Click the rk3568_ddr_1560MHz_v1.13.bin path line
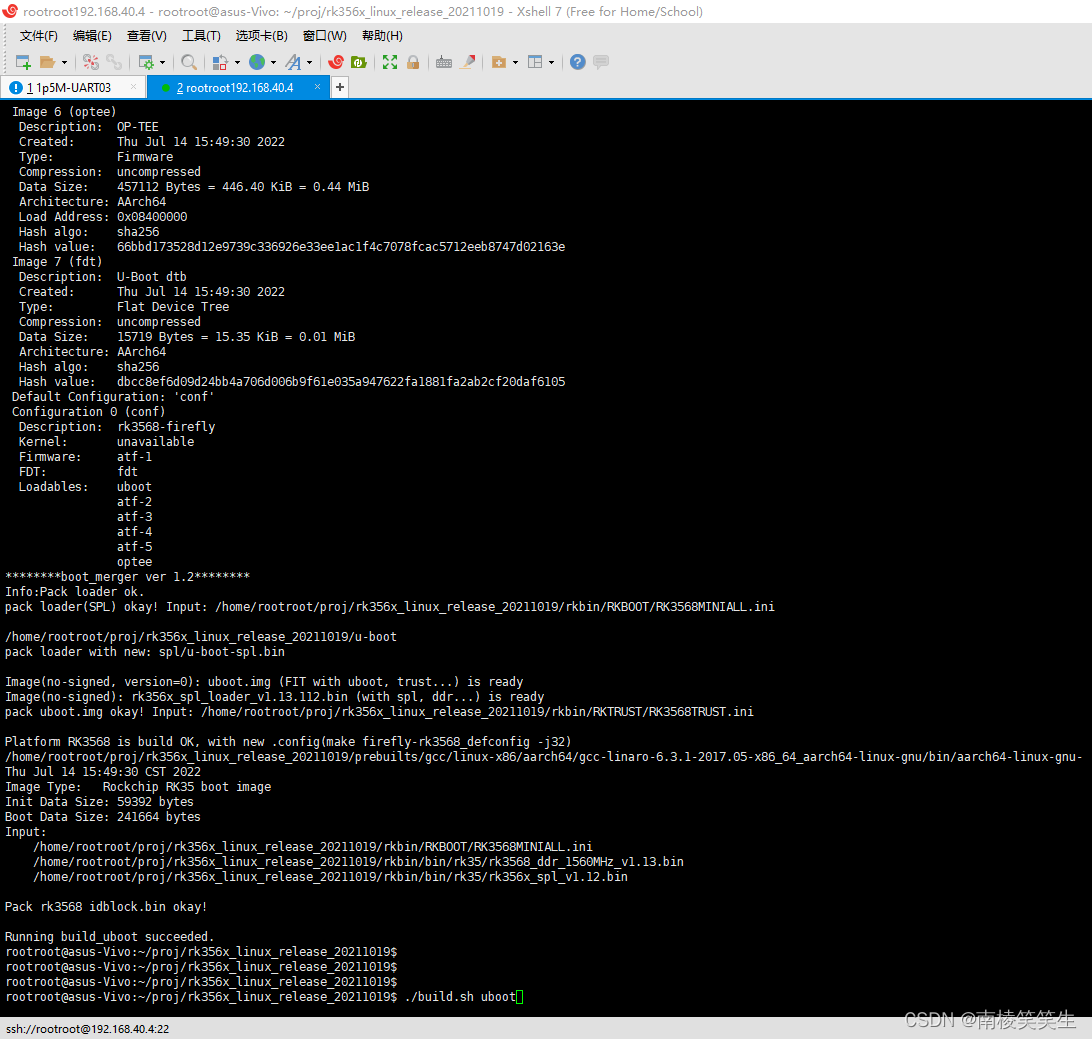Viewport: 1092px width, 1039px height. pos(359,861)
